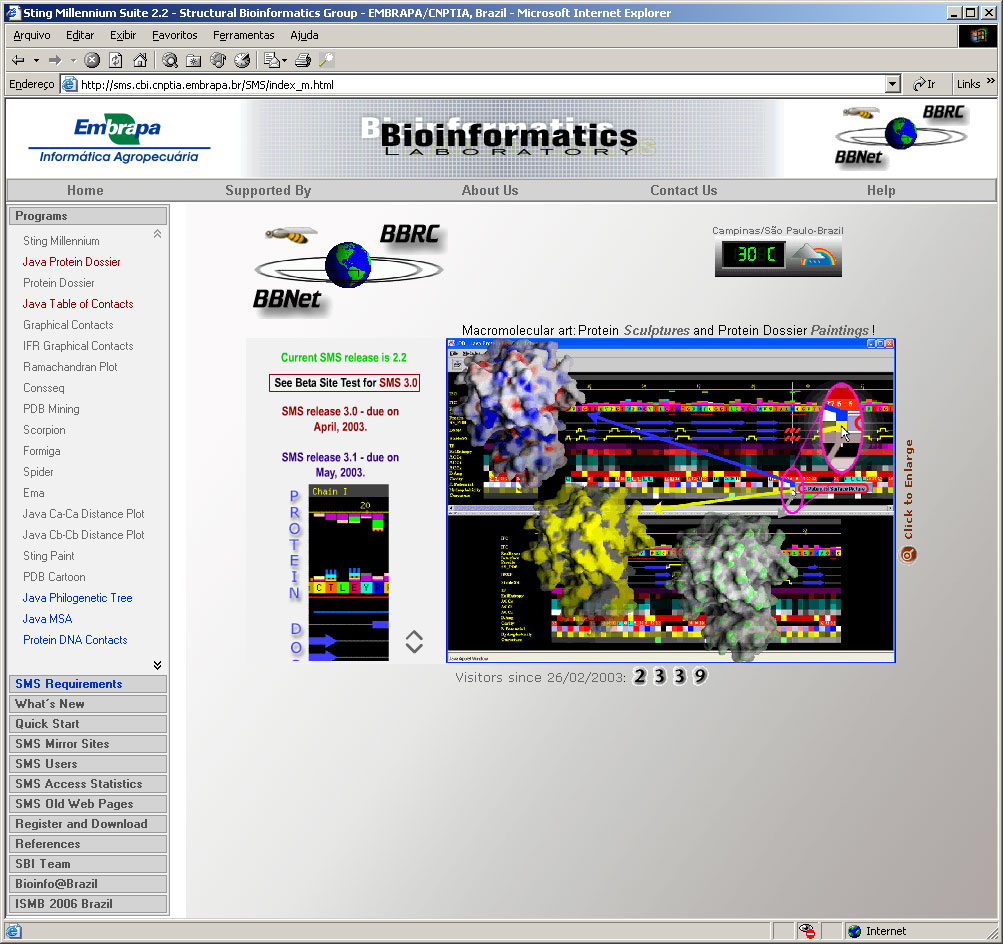Click the vertical Click to Enlarge text
The height and width of the screenshot is (944, 1003).
click(x=908, y=489)
